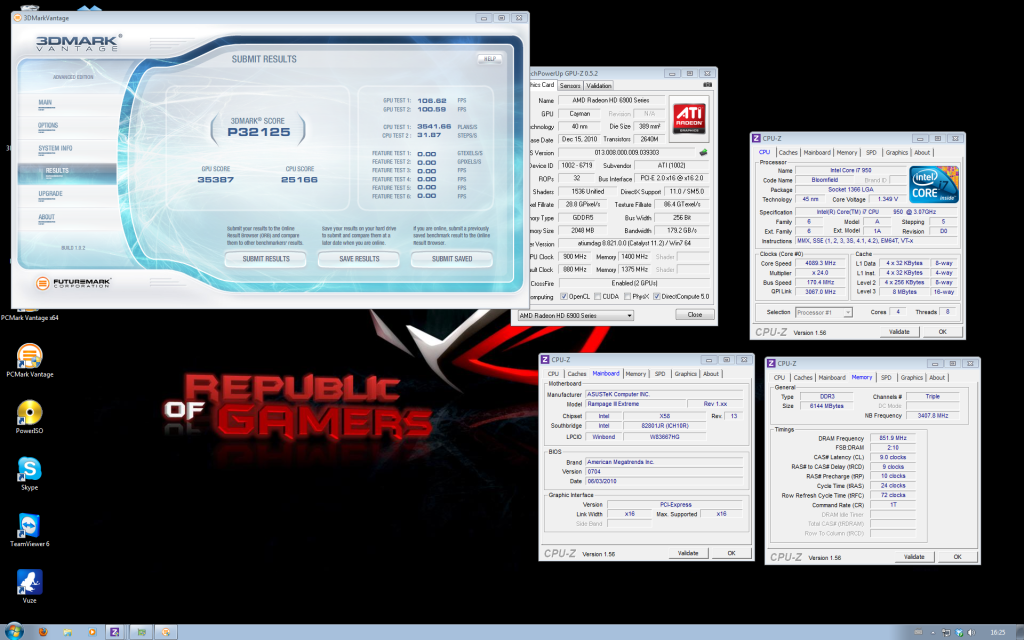
Task: Launch the TeamViewer 6 desktop icon
Action: [x=29, y=529]
